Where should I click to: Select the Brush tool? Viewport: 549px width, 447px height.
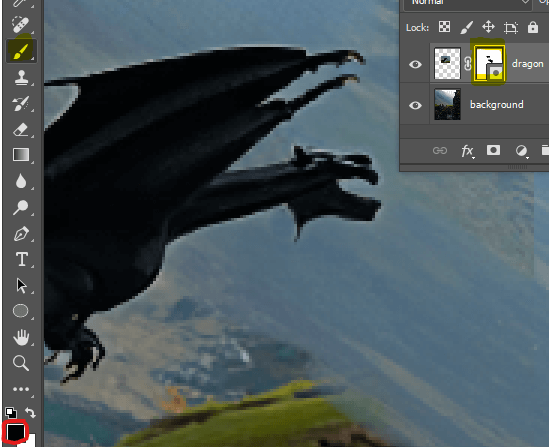coord(21,51)
